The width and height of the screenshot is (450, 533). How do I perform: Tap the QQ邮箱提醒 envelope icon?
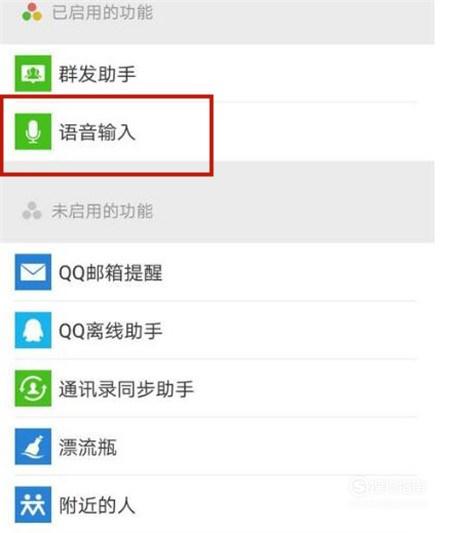click(x=33, y=272)
